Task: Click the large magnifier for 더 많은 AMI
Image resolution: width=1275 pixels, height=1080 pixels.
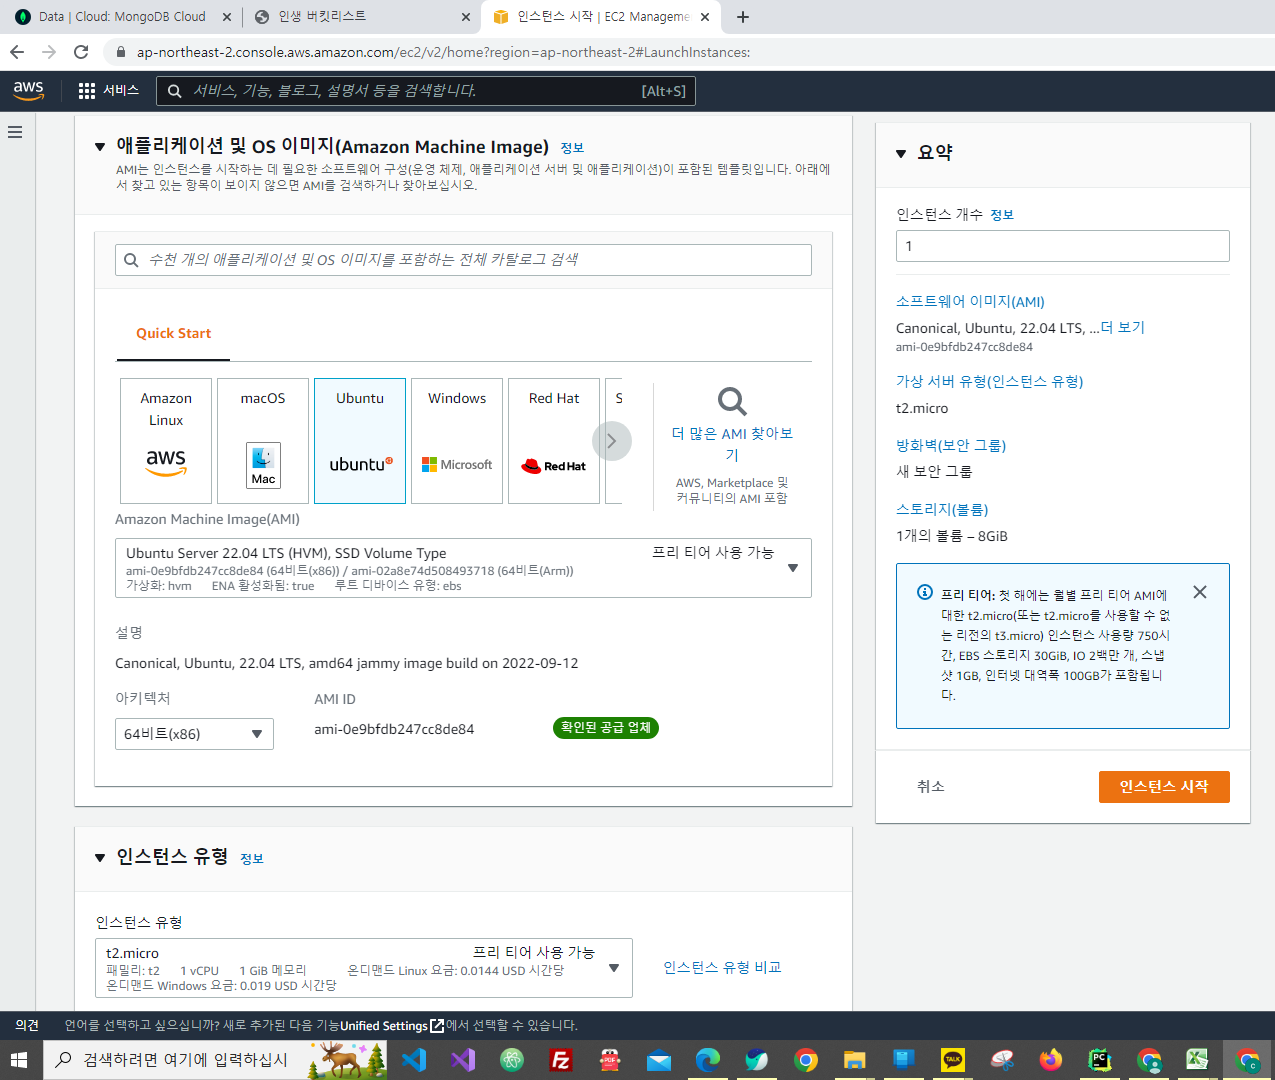Action: click(x=732, y=401)
